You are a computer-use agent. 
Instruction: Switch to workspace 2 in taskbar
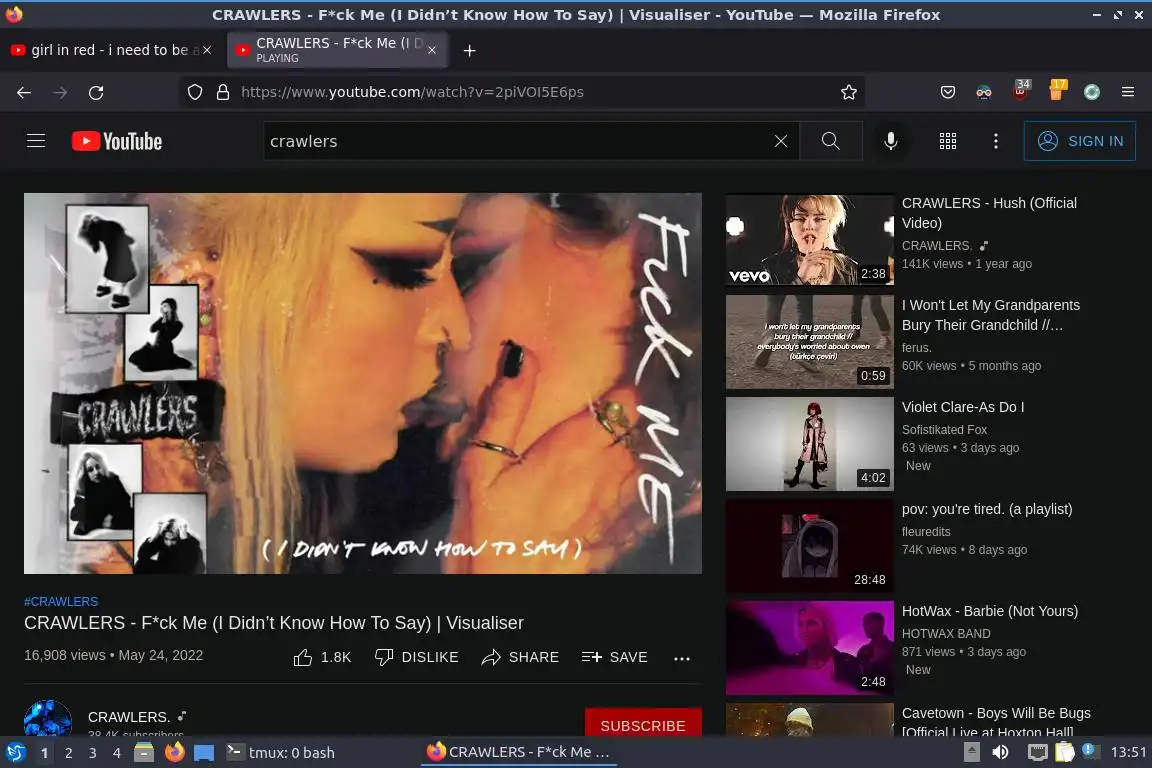coord(68,753)
